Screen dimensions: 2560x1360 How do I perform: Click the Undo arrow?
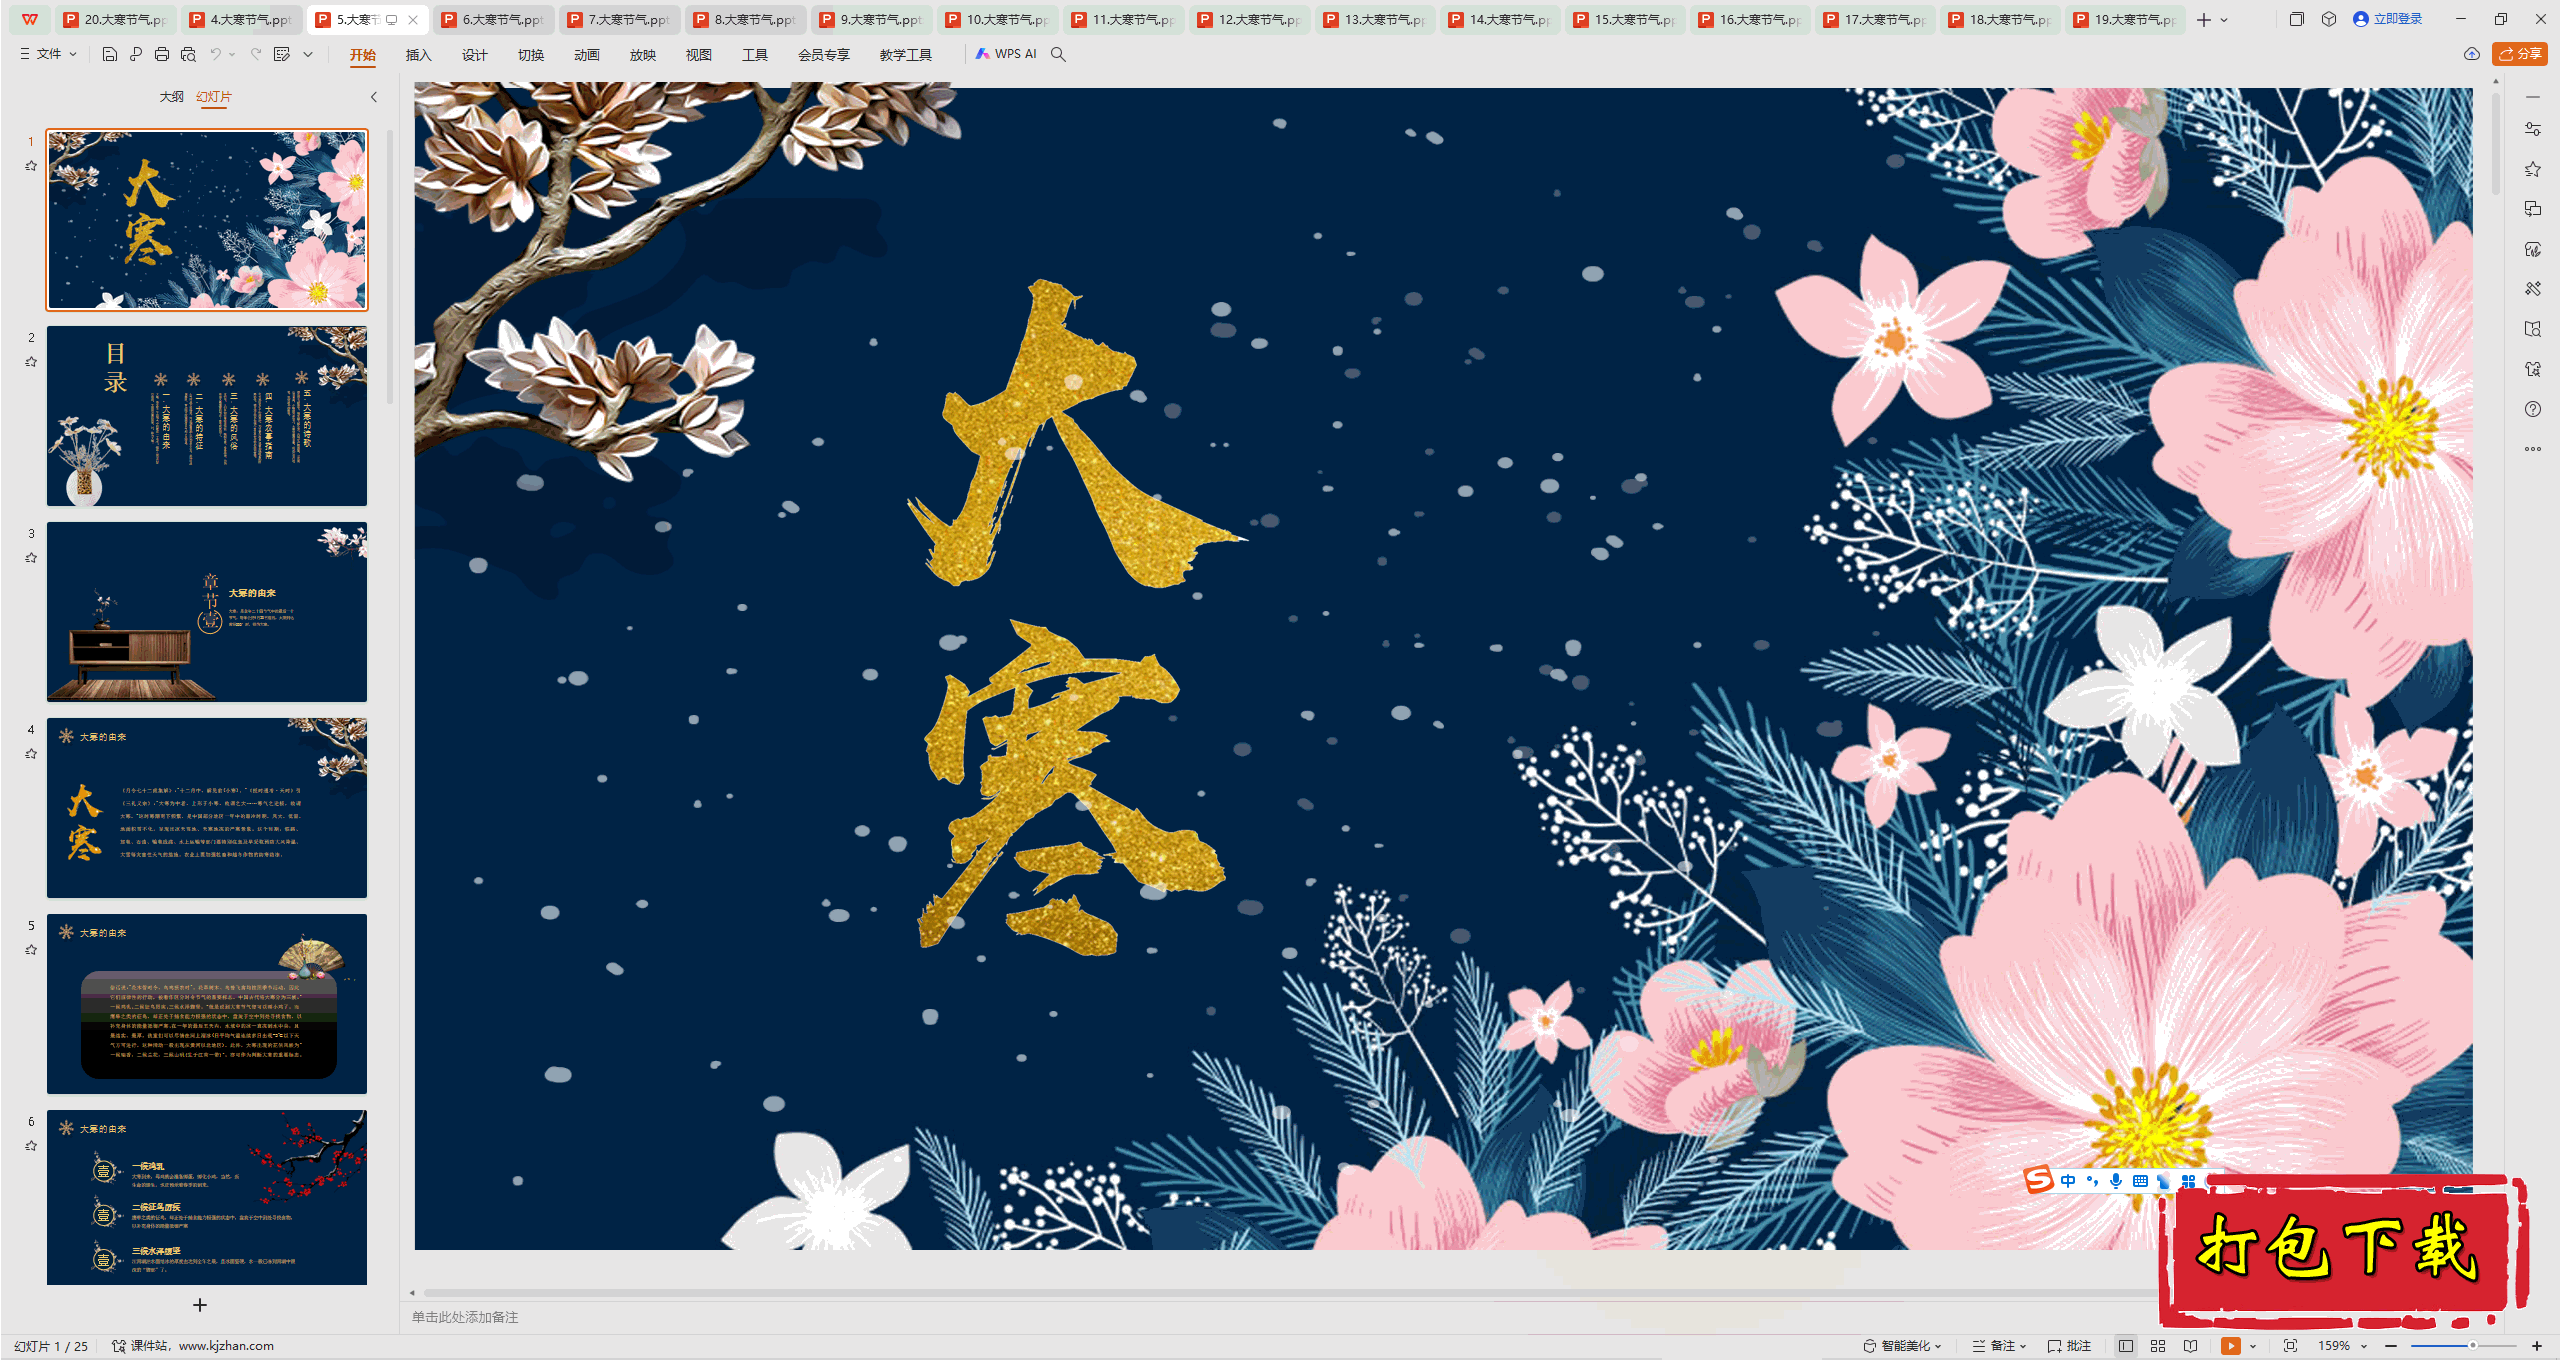tap(215, 54)
